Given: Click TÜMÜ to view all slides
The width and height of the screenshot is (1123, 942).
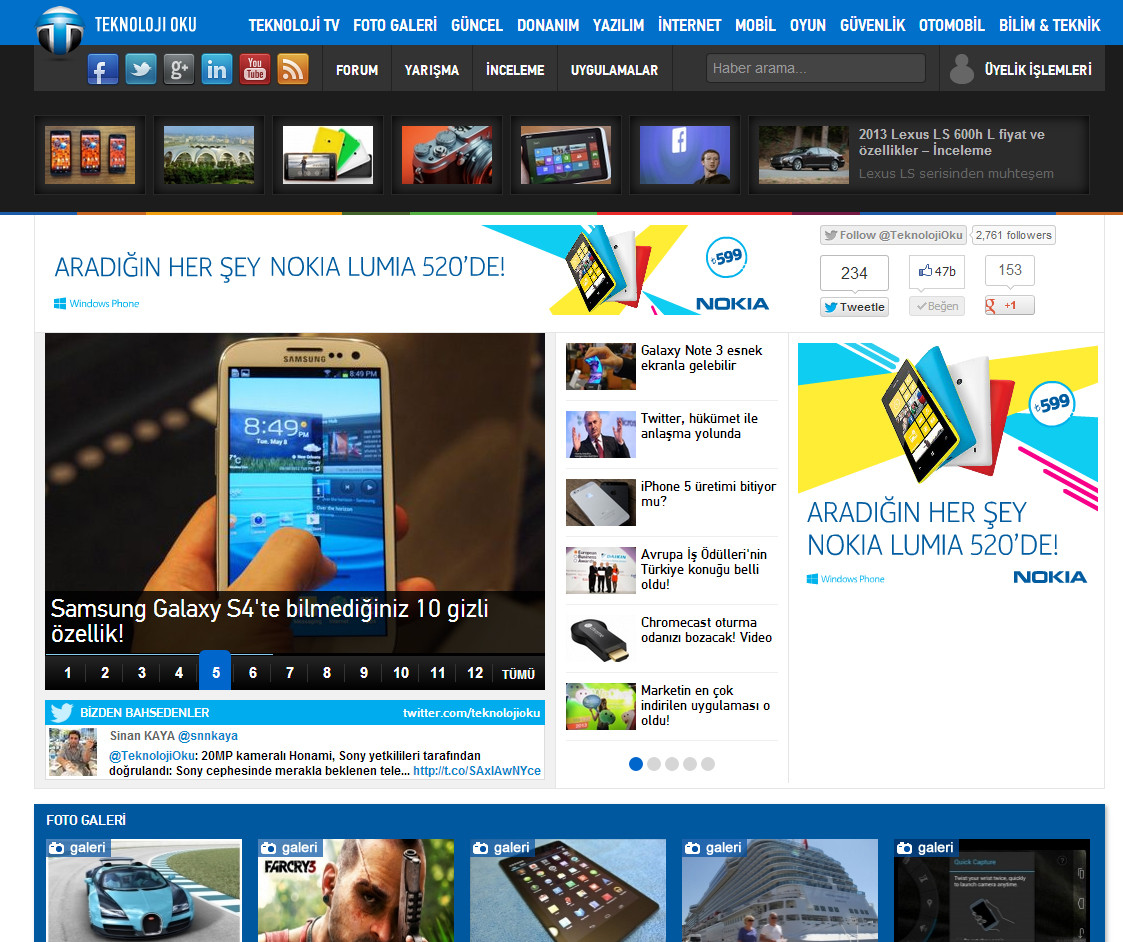Looking at the screenshot, I should pos(519,673).
